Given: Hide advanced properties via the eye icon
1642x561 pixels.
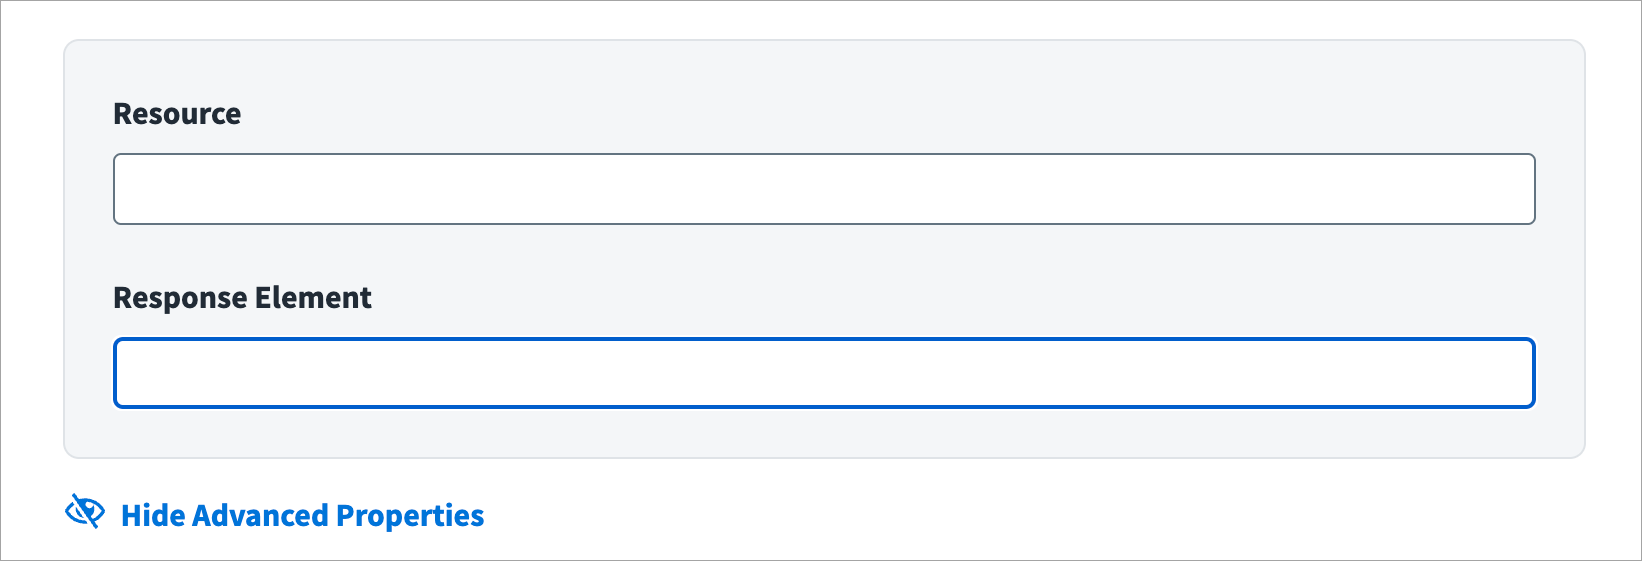Looking at the screenshot, I should pos(84,512).
